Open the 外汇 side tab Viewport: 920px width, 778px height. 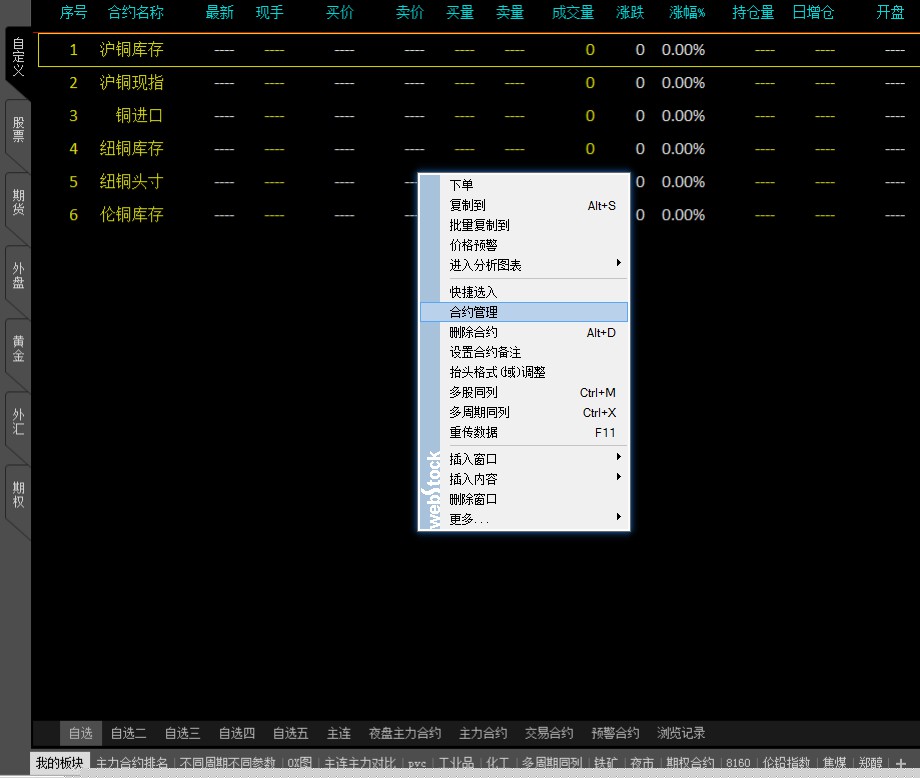[x=17, y=422]
